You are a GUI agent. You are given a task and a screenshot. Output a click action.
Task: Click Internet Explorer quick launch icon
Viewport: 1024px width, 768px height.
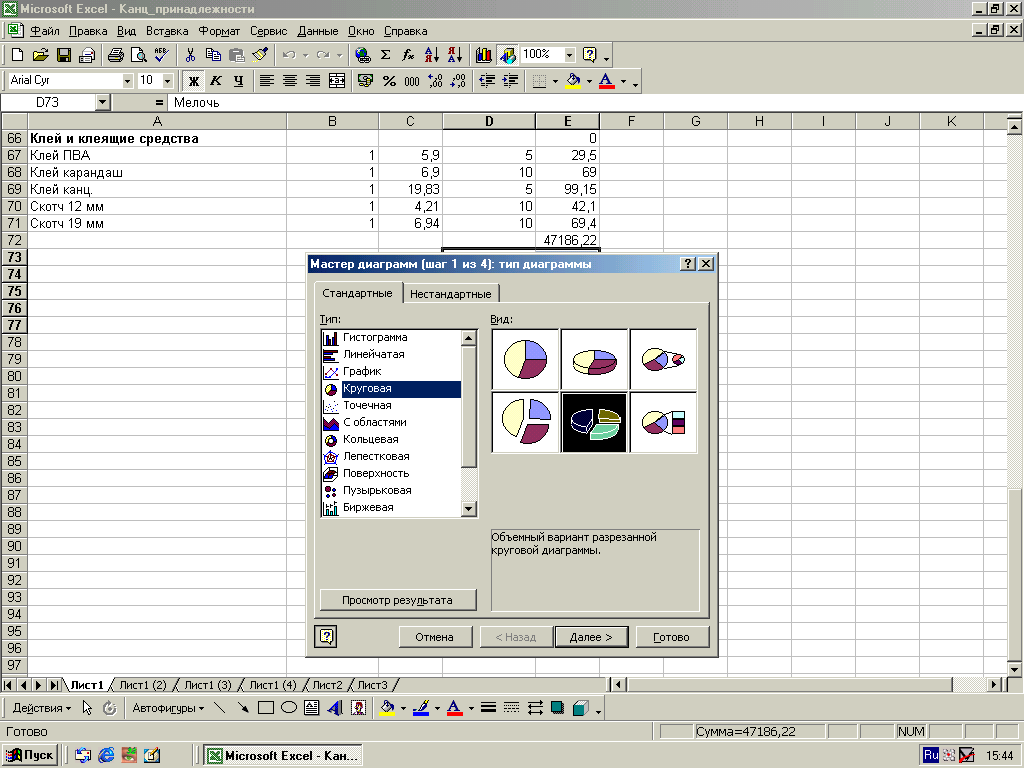(106, 756)
